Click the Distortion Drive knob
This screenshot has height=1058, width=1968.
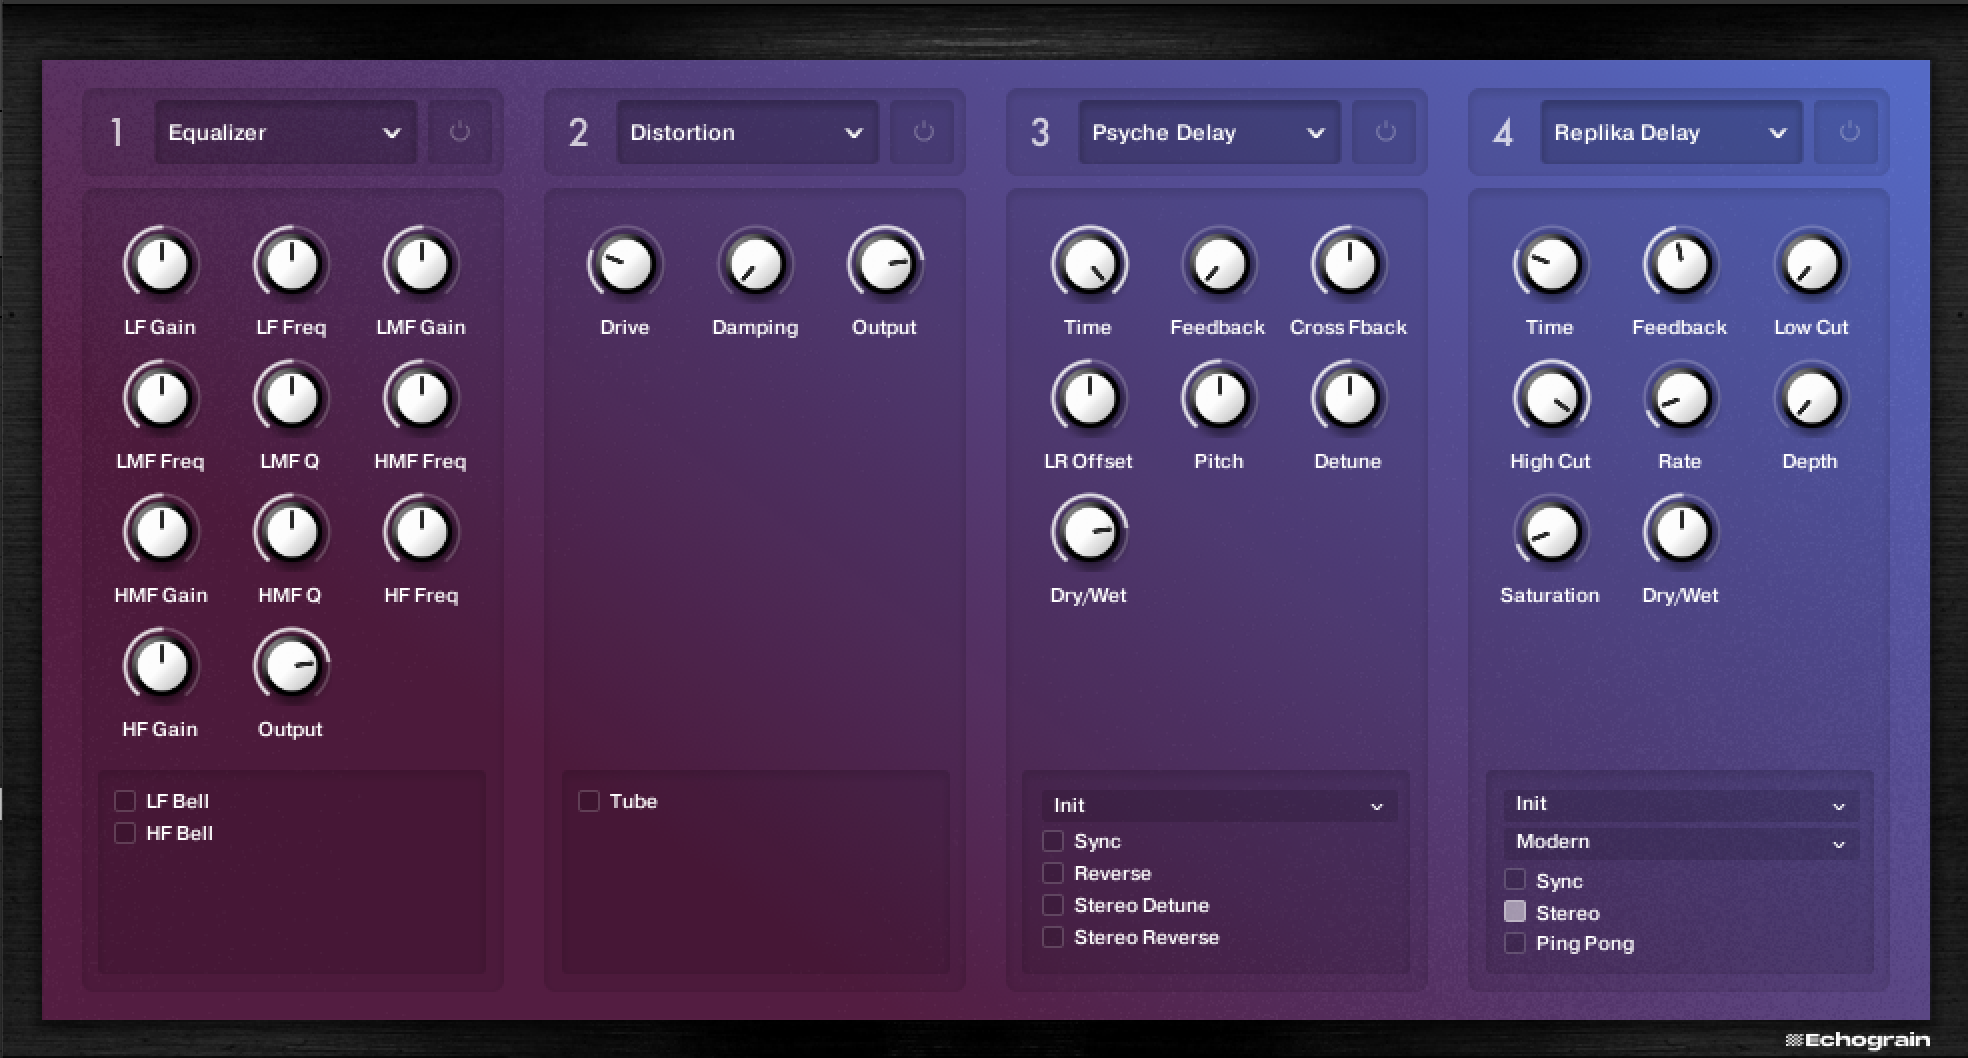[x=626, y=264]
